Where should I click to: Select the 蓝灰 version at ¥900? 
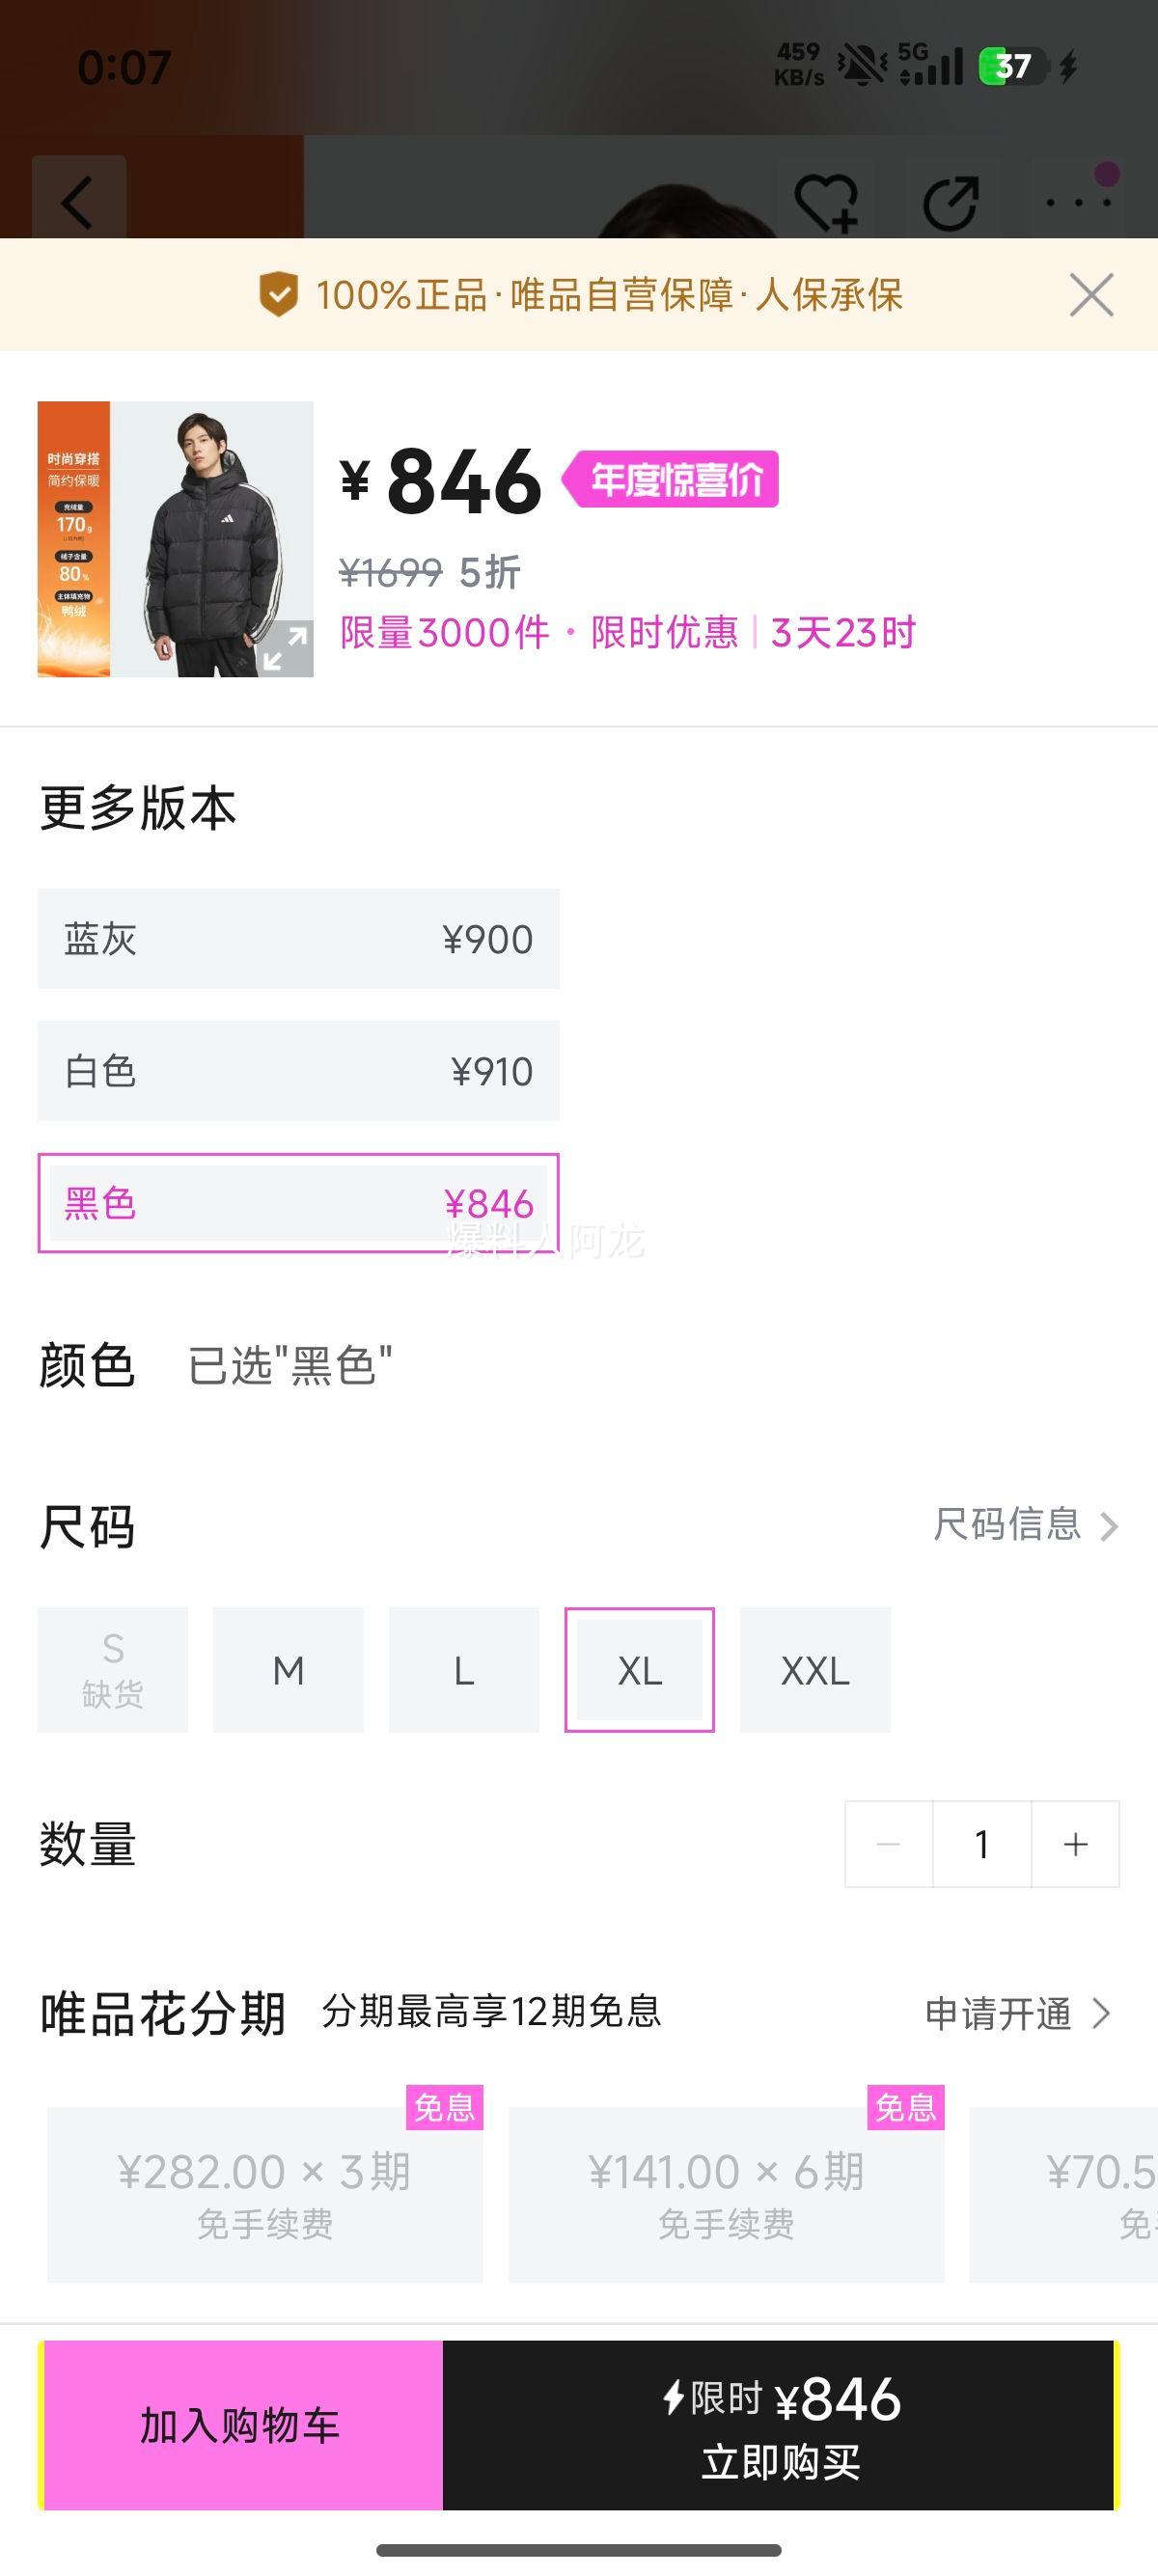pos(298,939)
